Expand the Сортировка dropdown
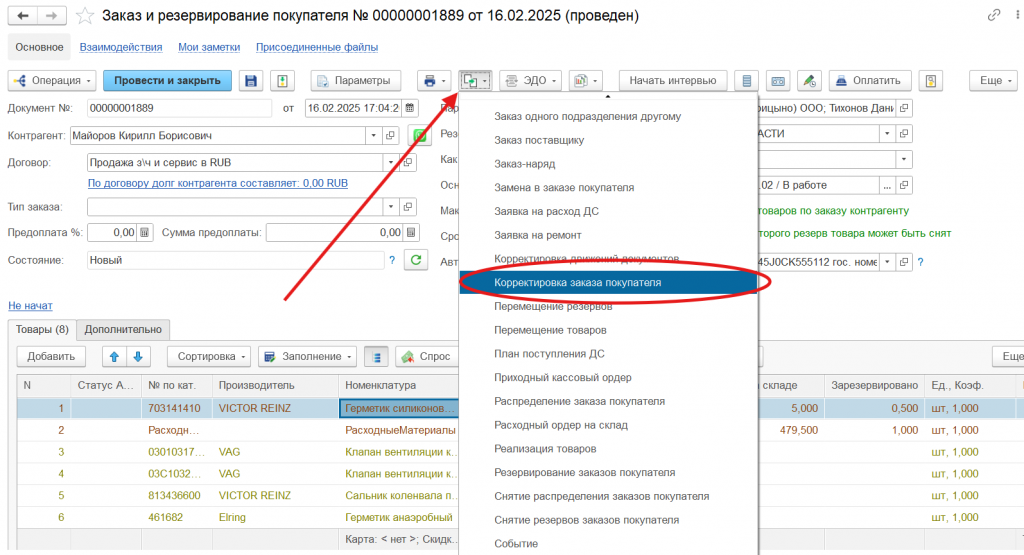 click(x=209, y=356)
